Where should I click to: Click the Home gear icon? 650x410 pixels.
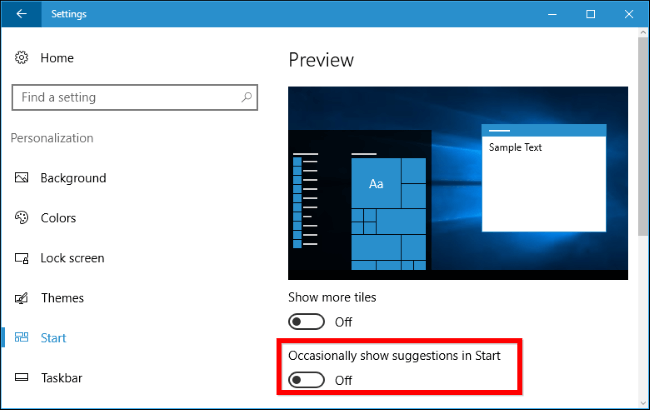tap(22, 58)
